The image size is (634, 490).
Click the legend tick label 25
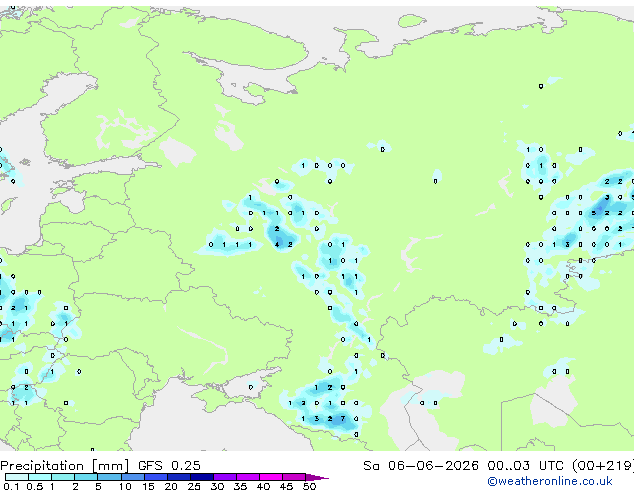click(194, 486)
